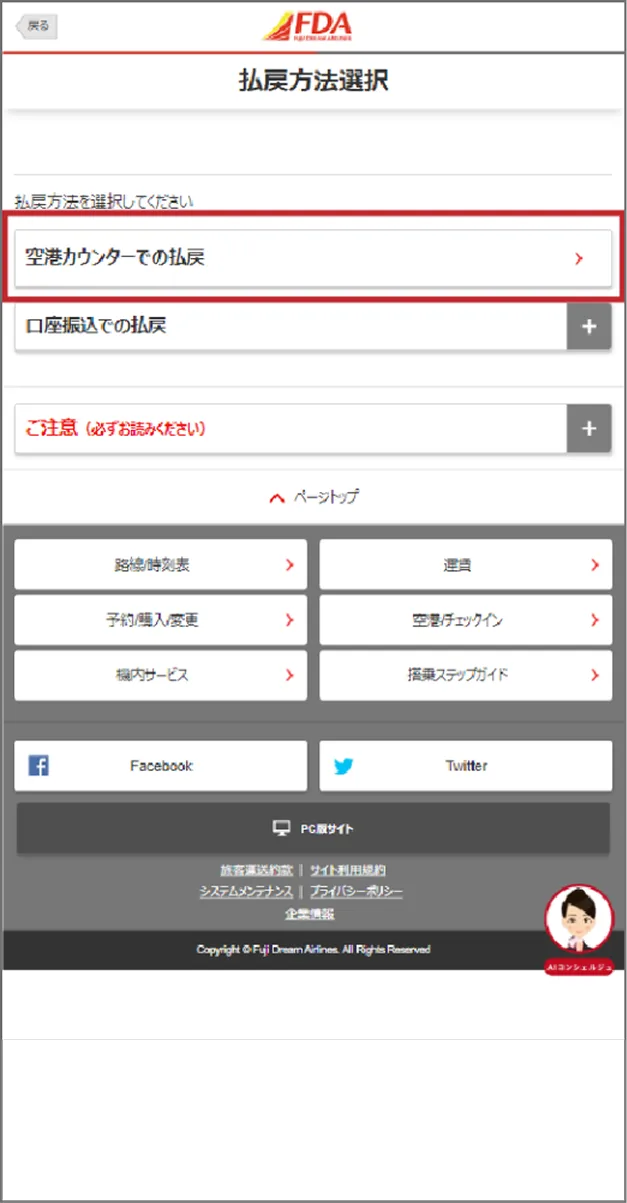Click the red arrow on 路線/時刻表
Image resolution: width=627 pixels, height=1203 pixels.
click(x=289, y=565)
